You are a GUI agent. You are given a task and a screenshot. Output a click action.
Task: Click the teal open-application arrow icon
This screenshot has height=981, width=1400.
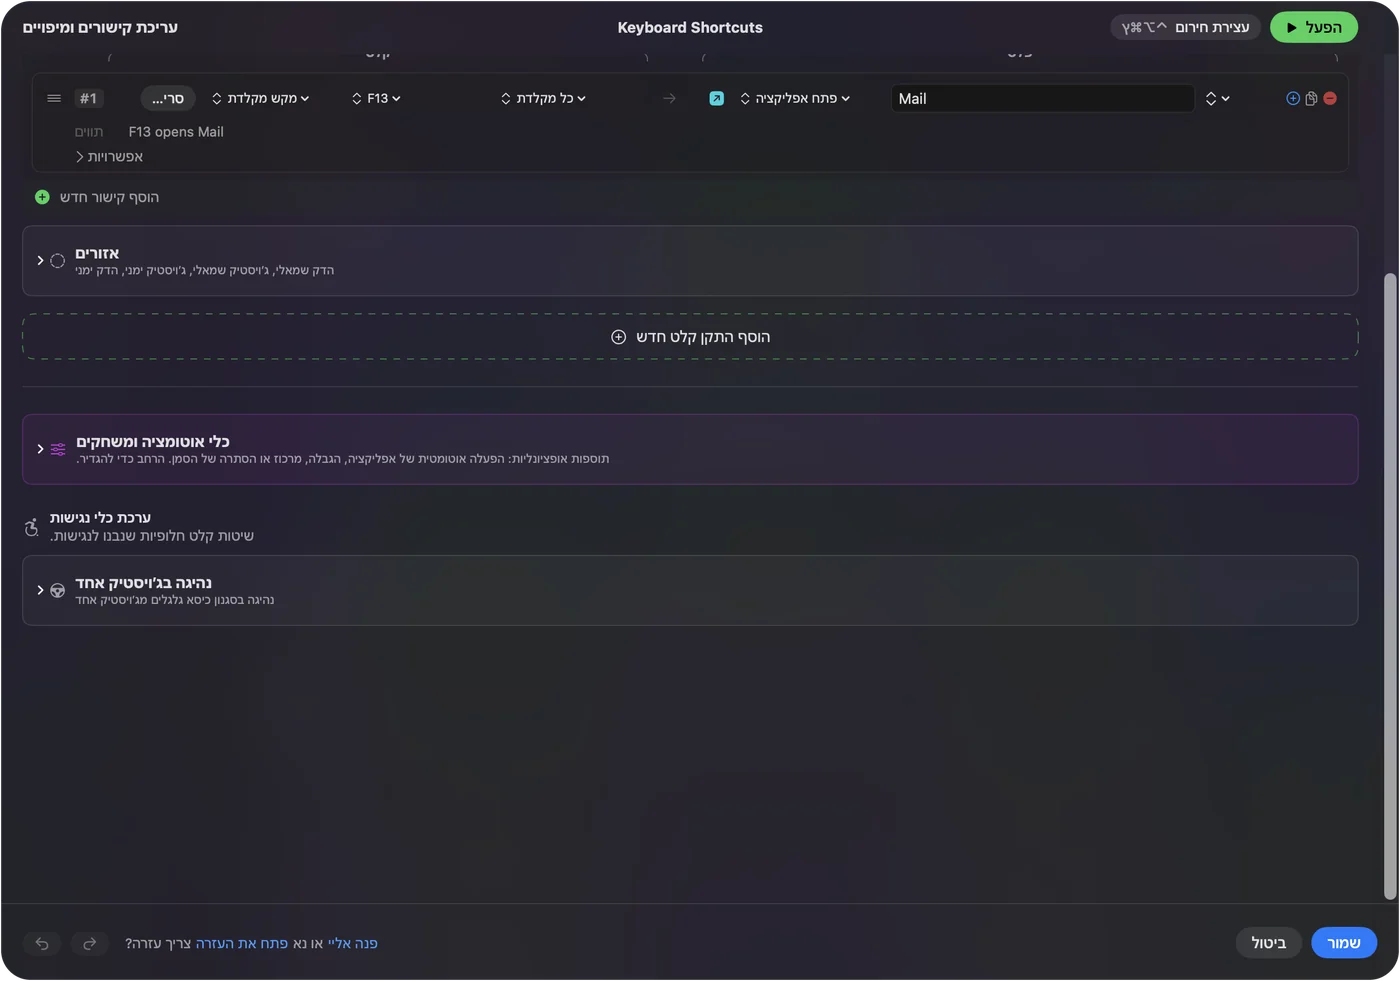[x=716, y=98]
